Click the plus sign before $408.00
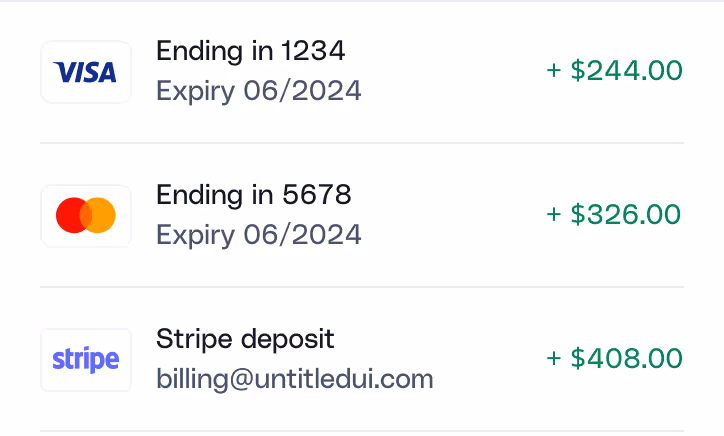 554,358
